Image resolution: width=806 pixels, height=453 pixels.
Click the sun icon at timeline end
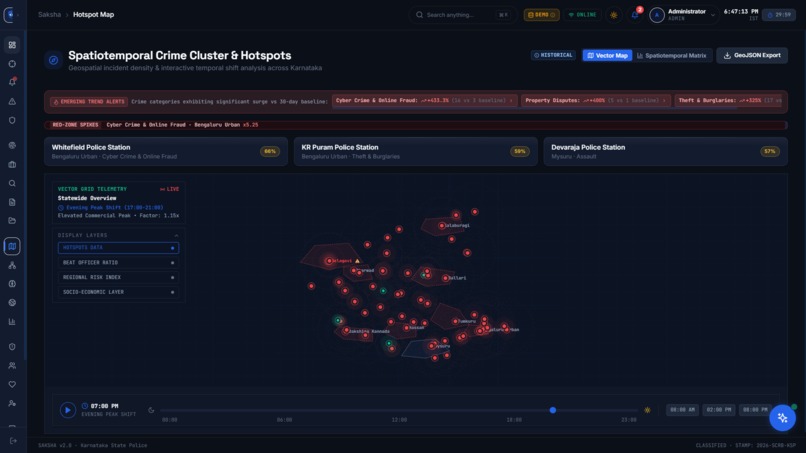coord(647,410)
